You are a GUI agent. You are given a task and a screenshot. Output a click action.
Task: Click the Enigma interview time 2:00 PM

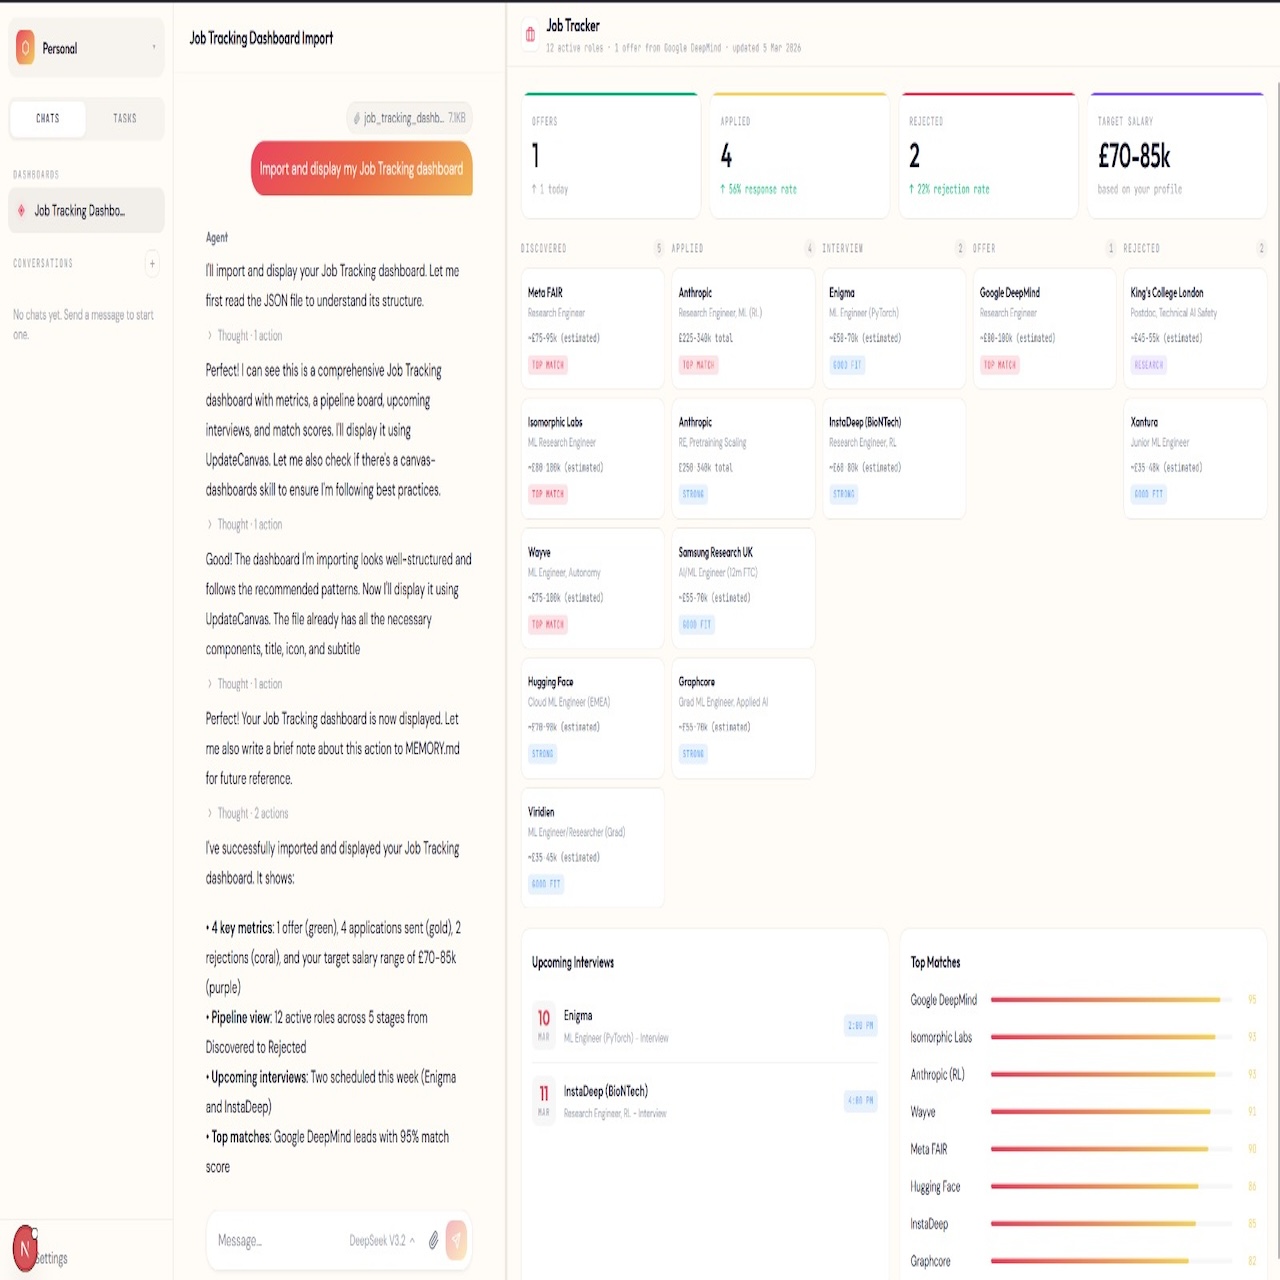click(x=861, y=1025)
